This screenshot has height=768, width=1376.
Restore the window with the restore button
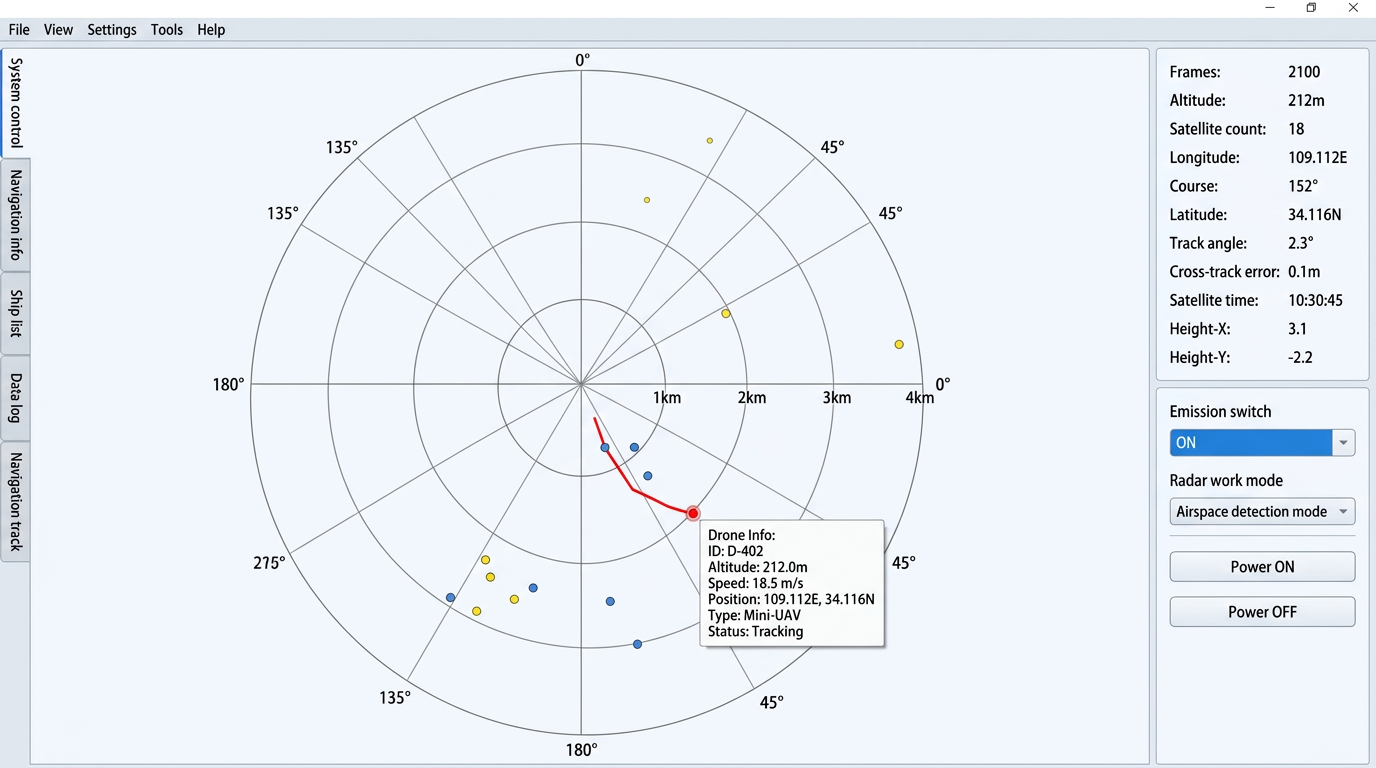(x=1311, y=8)
